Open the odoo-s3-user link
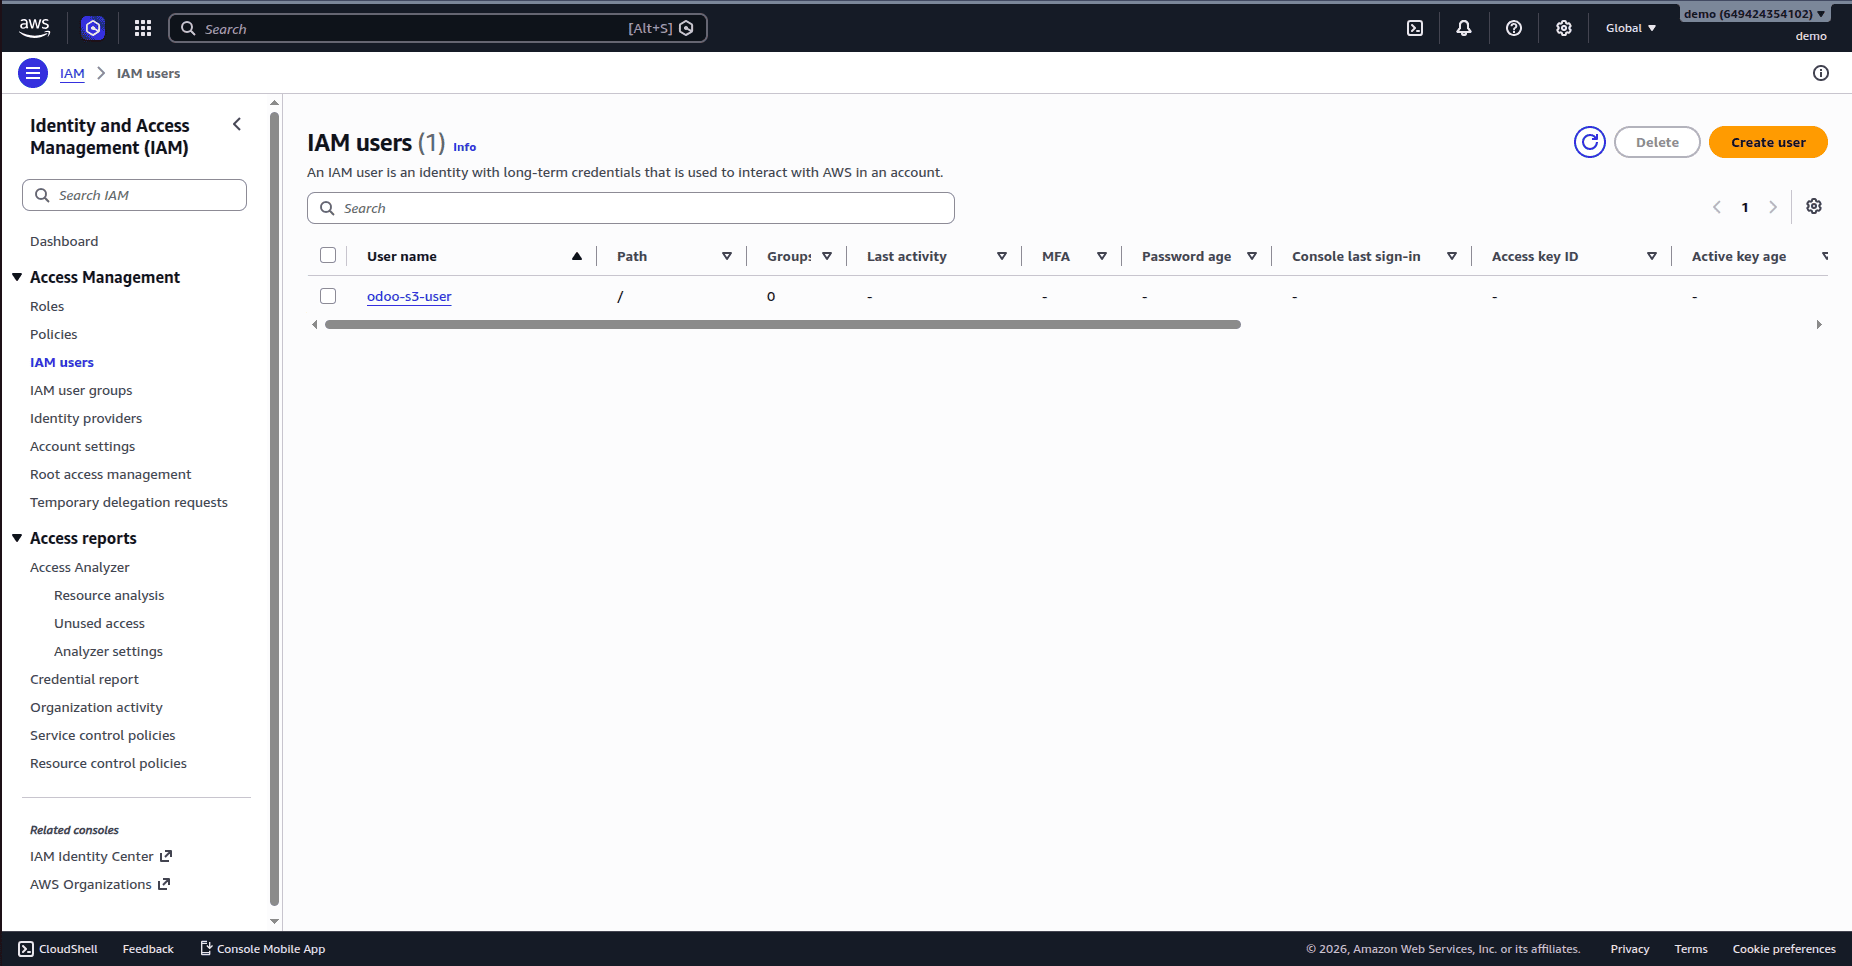Viewport: 1852px width, 966px height. point(409,296)
